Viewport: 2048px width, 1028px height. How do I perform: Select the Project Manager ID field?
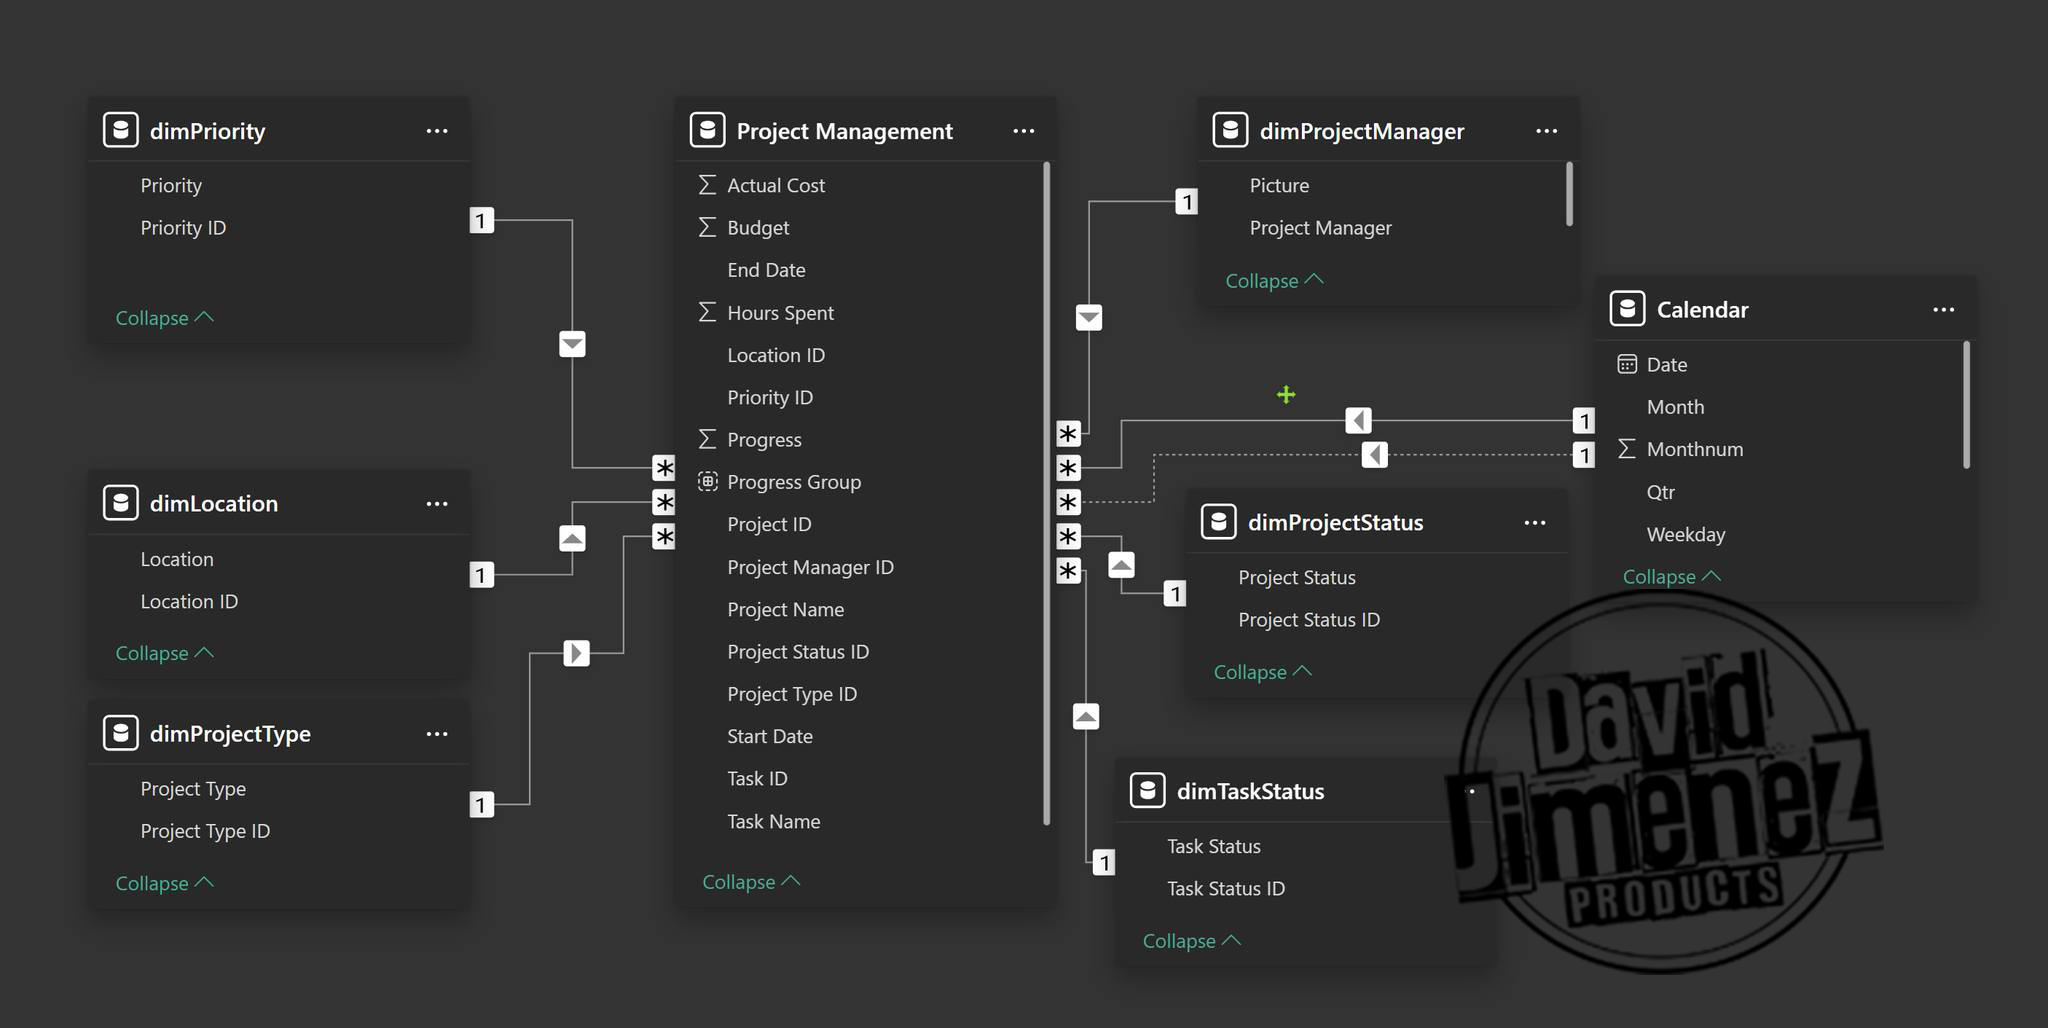click(810, 567)
